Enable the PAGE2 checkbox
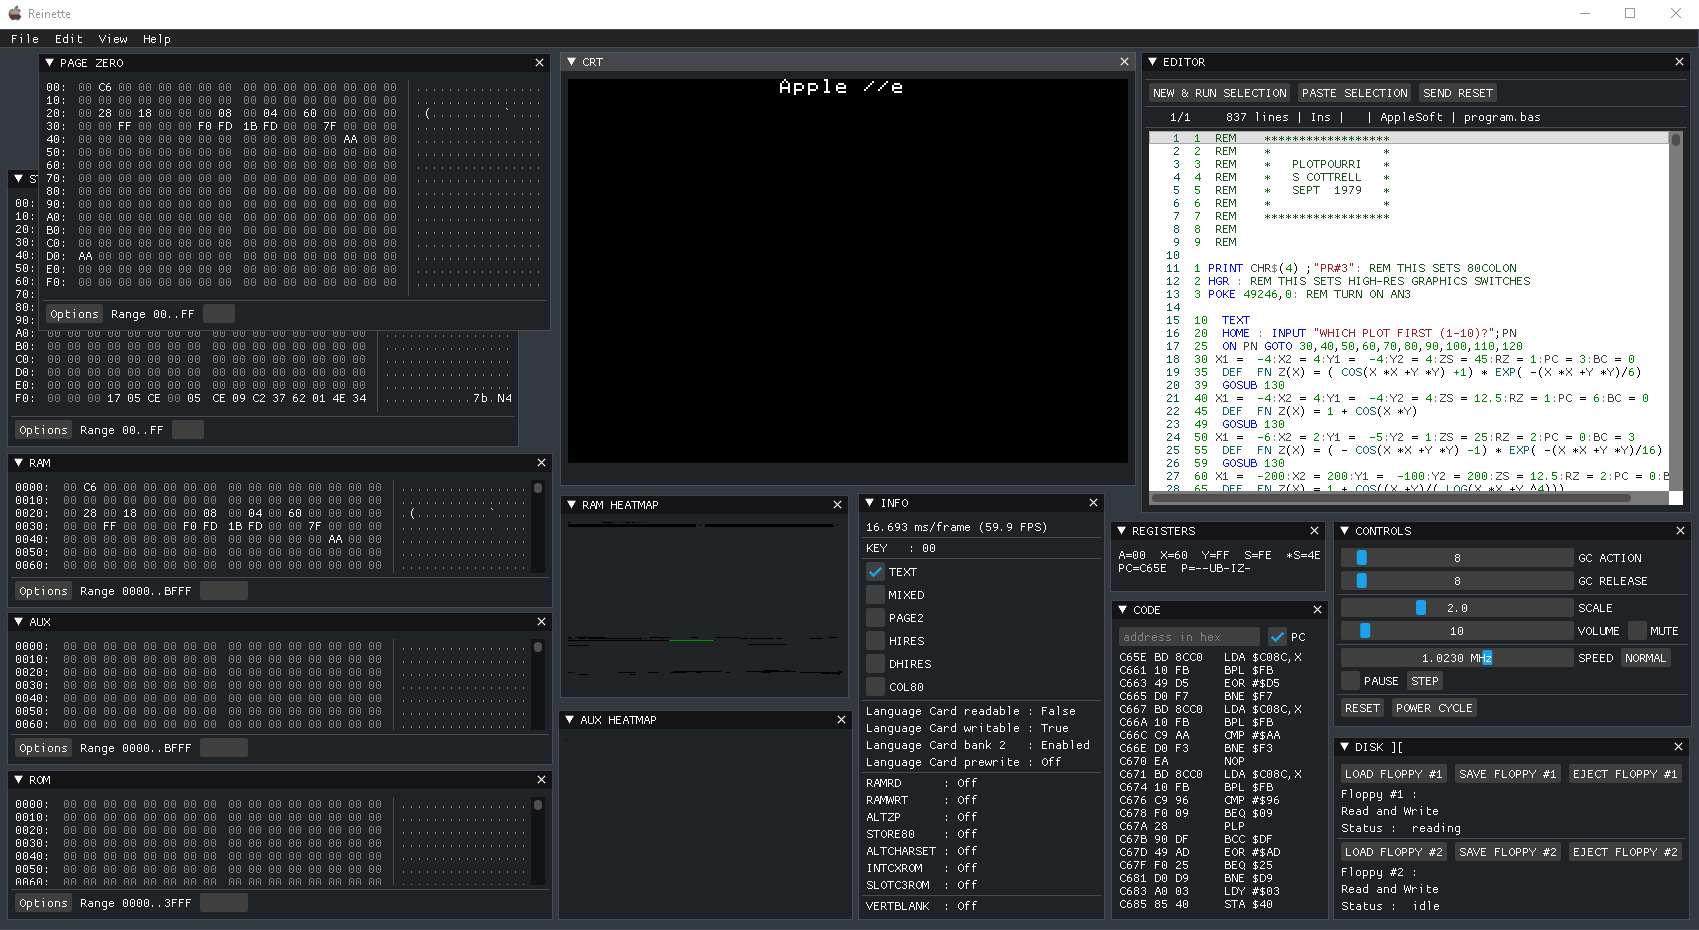 875,618
